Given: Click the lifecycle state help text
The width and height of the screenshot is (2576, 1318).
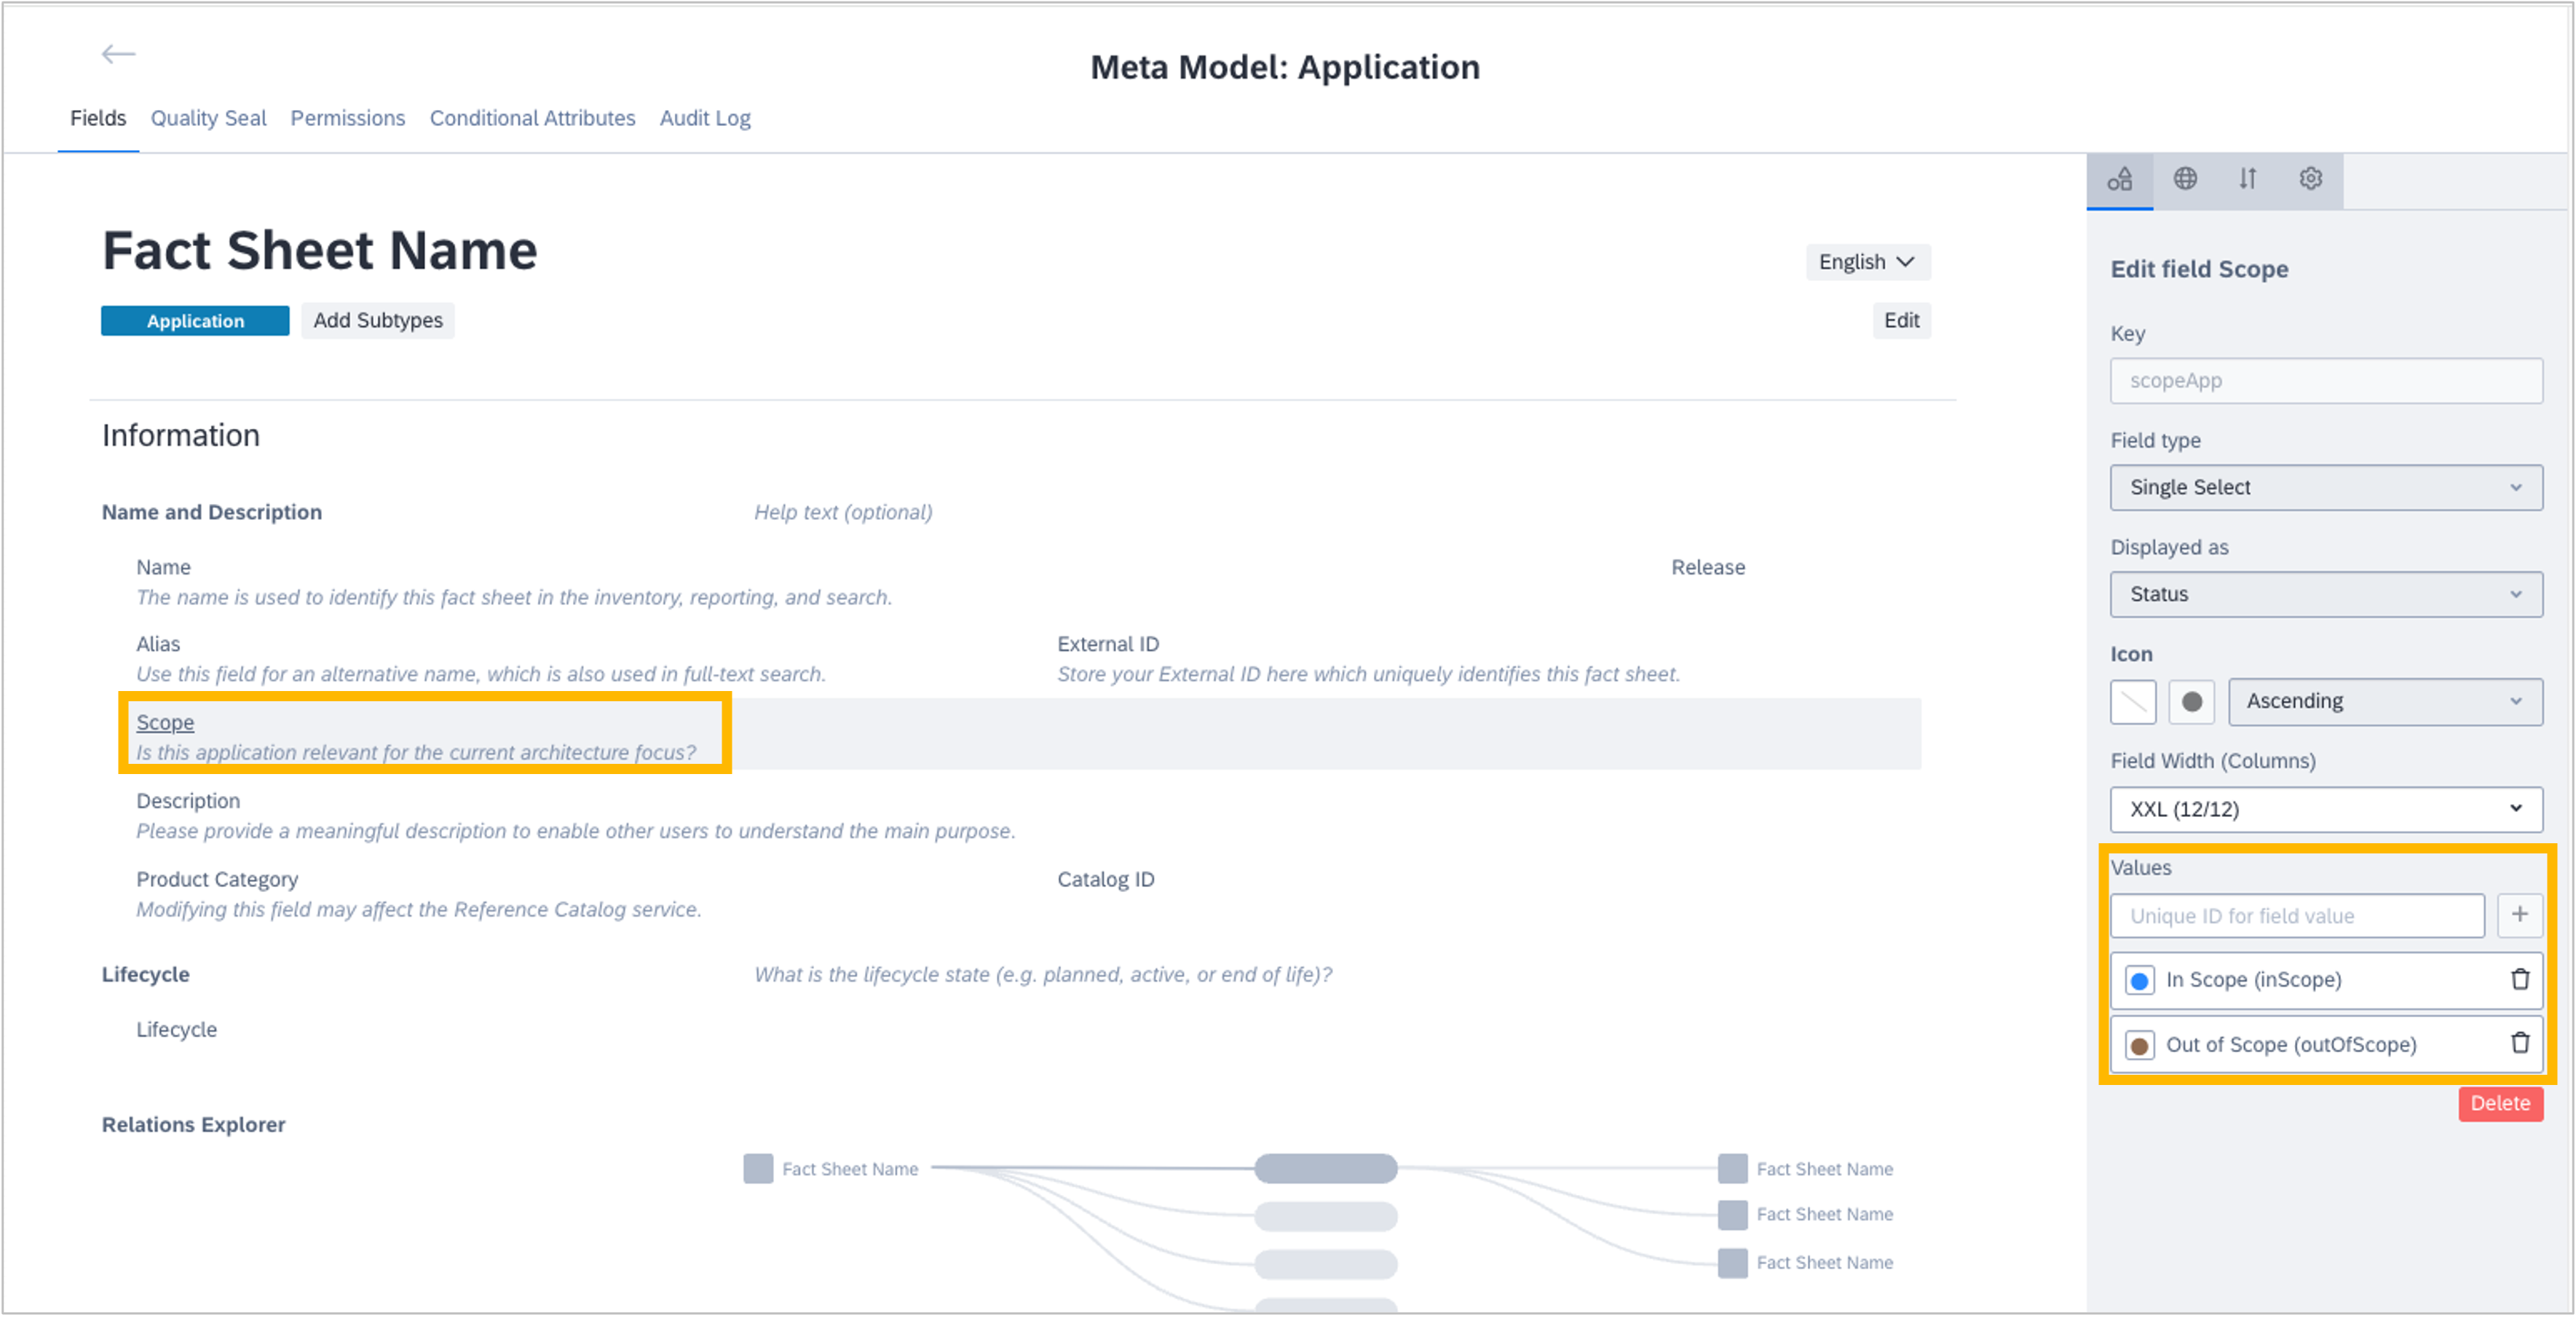Looking at the screenshot, I should tap(1042, 974).
